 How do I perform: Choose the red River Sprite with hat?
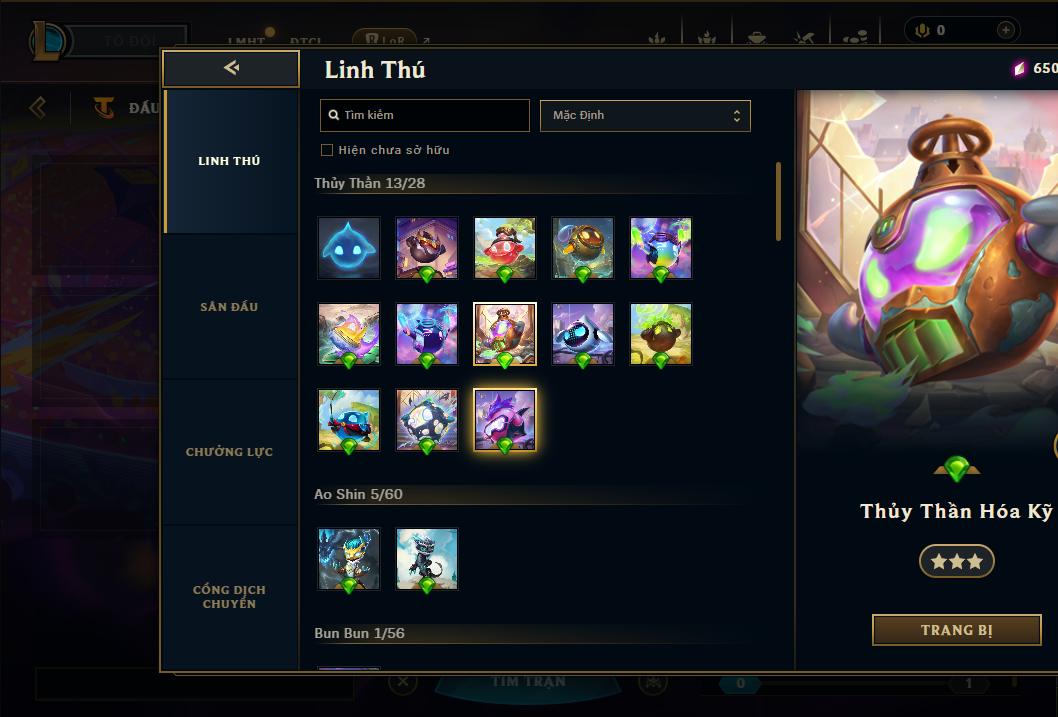pyautogui.click(x=505, y=248)
